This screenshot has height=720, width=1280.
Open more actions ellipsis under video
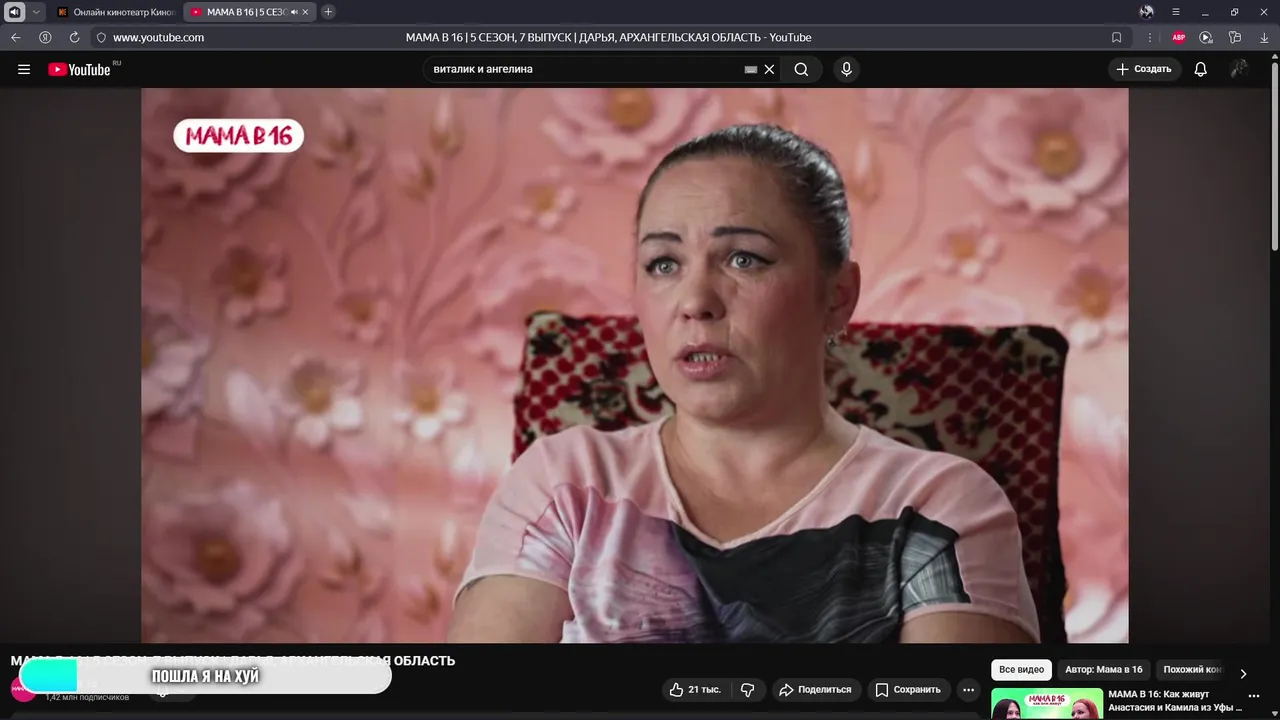click(968, 689)
